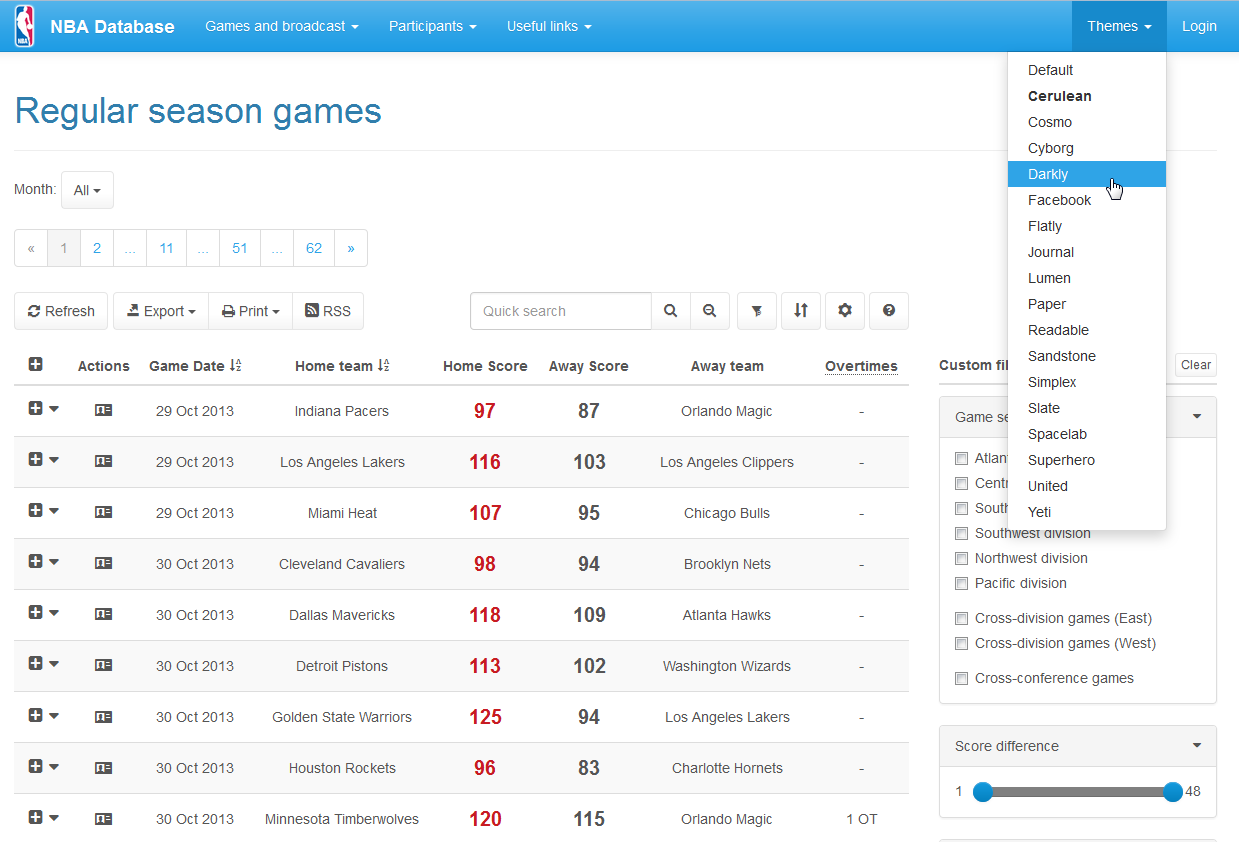Pick the Superhero theme
This screenshot has width=1239, height=842.
[x=1087, y=460]
